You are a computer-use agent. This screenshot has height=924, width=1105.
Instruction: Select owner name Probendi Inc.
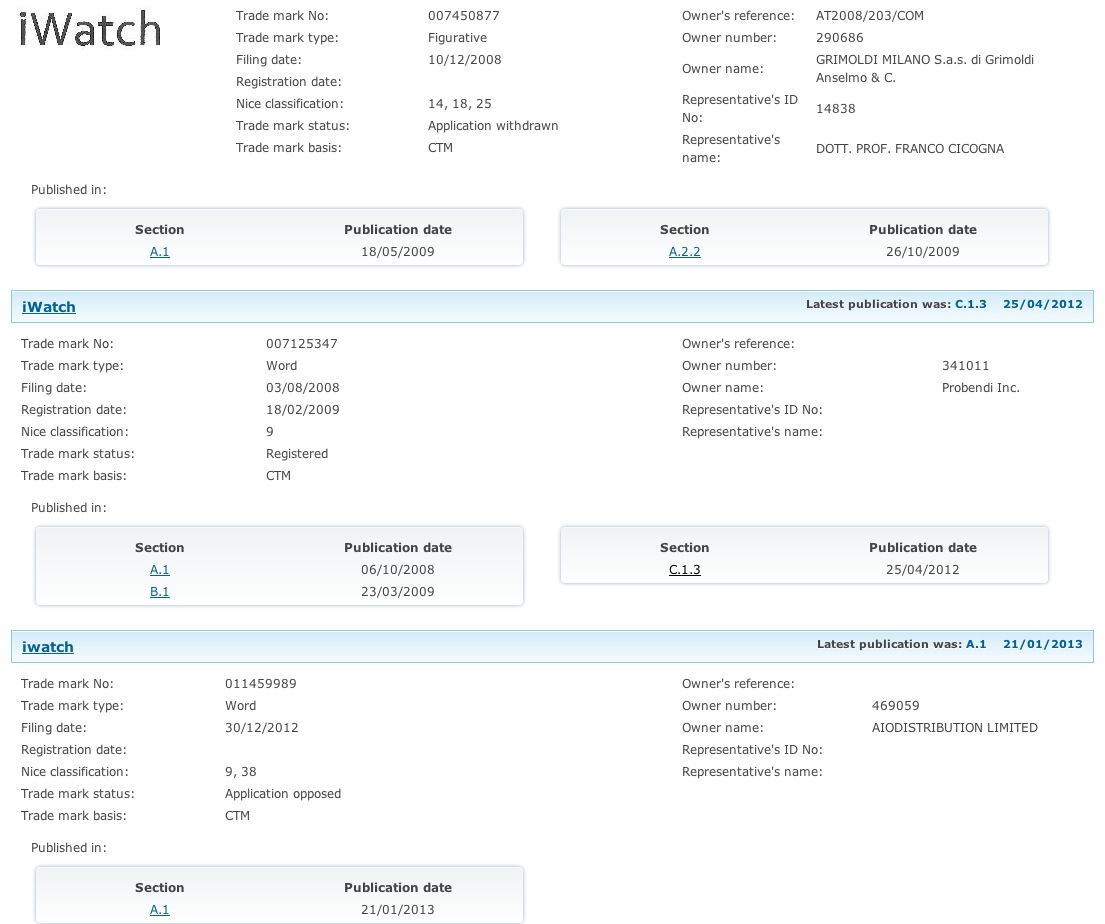click(x=980, y=388)
